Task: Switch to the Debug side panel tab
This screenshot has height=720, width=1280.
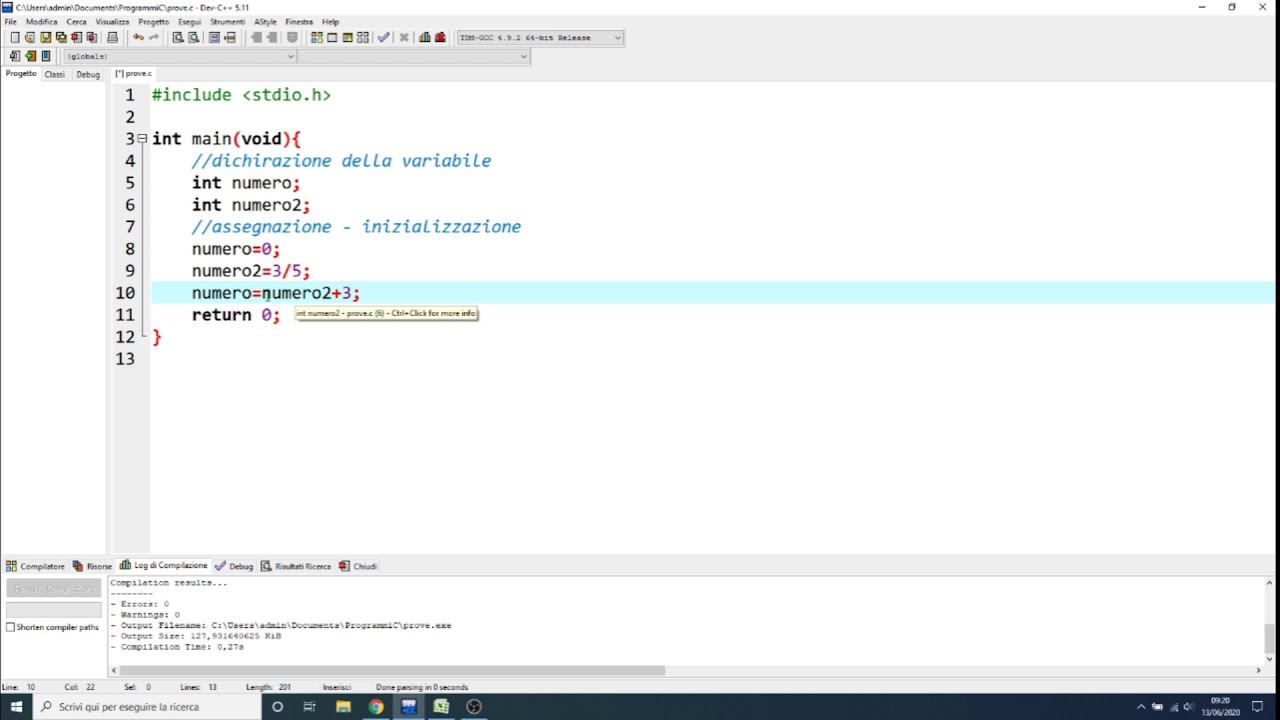Action: tap(88, 74)
